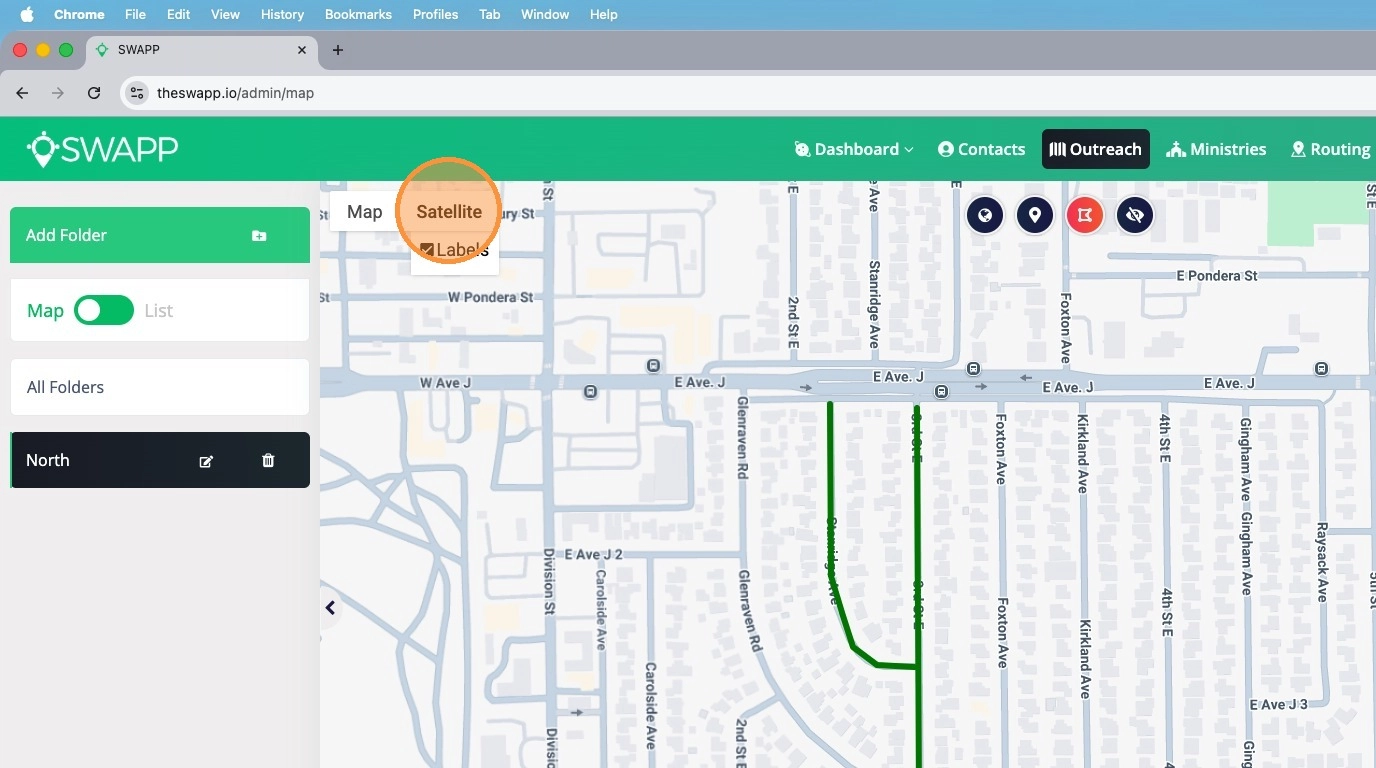This screenshot has width=1376, height=768.
Task: Go back to the previous page
Action: click(22, 93)
